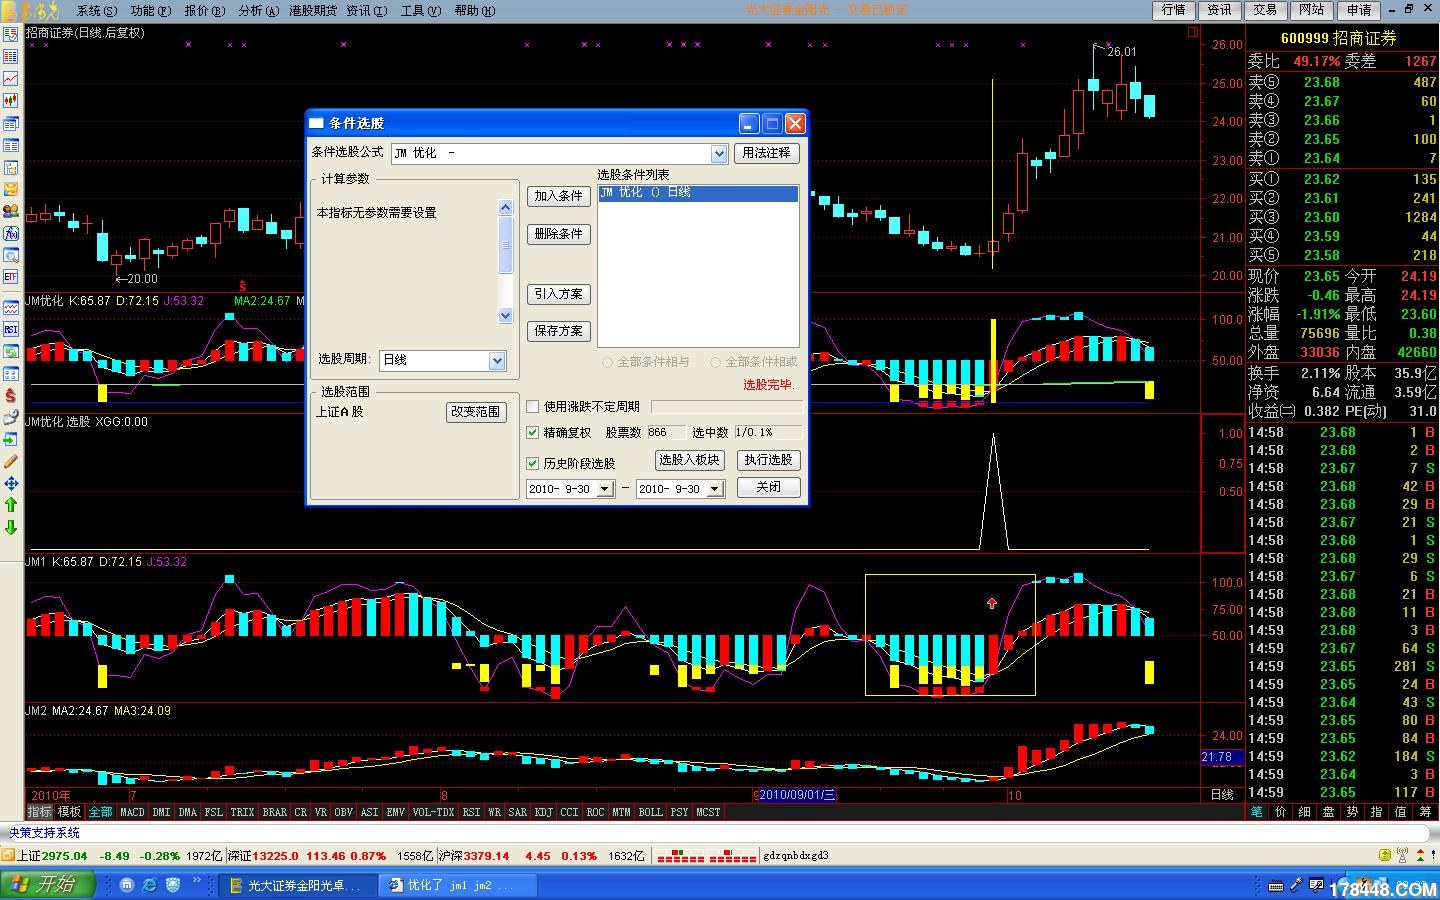Open the 报价 menu
Screen dimensions: 1440x900
(204, 10)
